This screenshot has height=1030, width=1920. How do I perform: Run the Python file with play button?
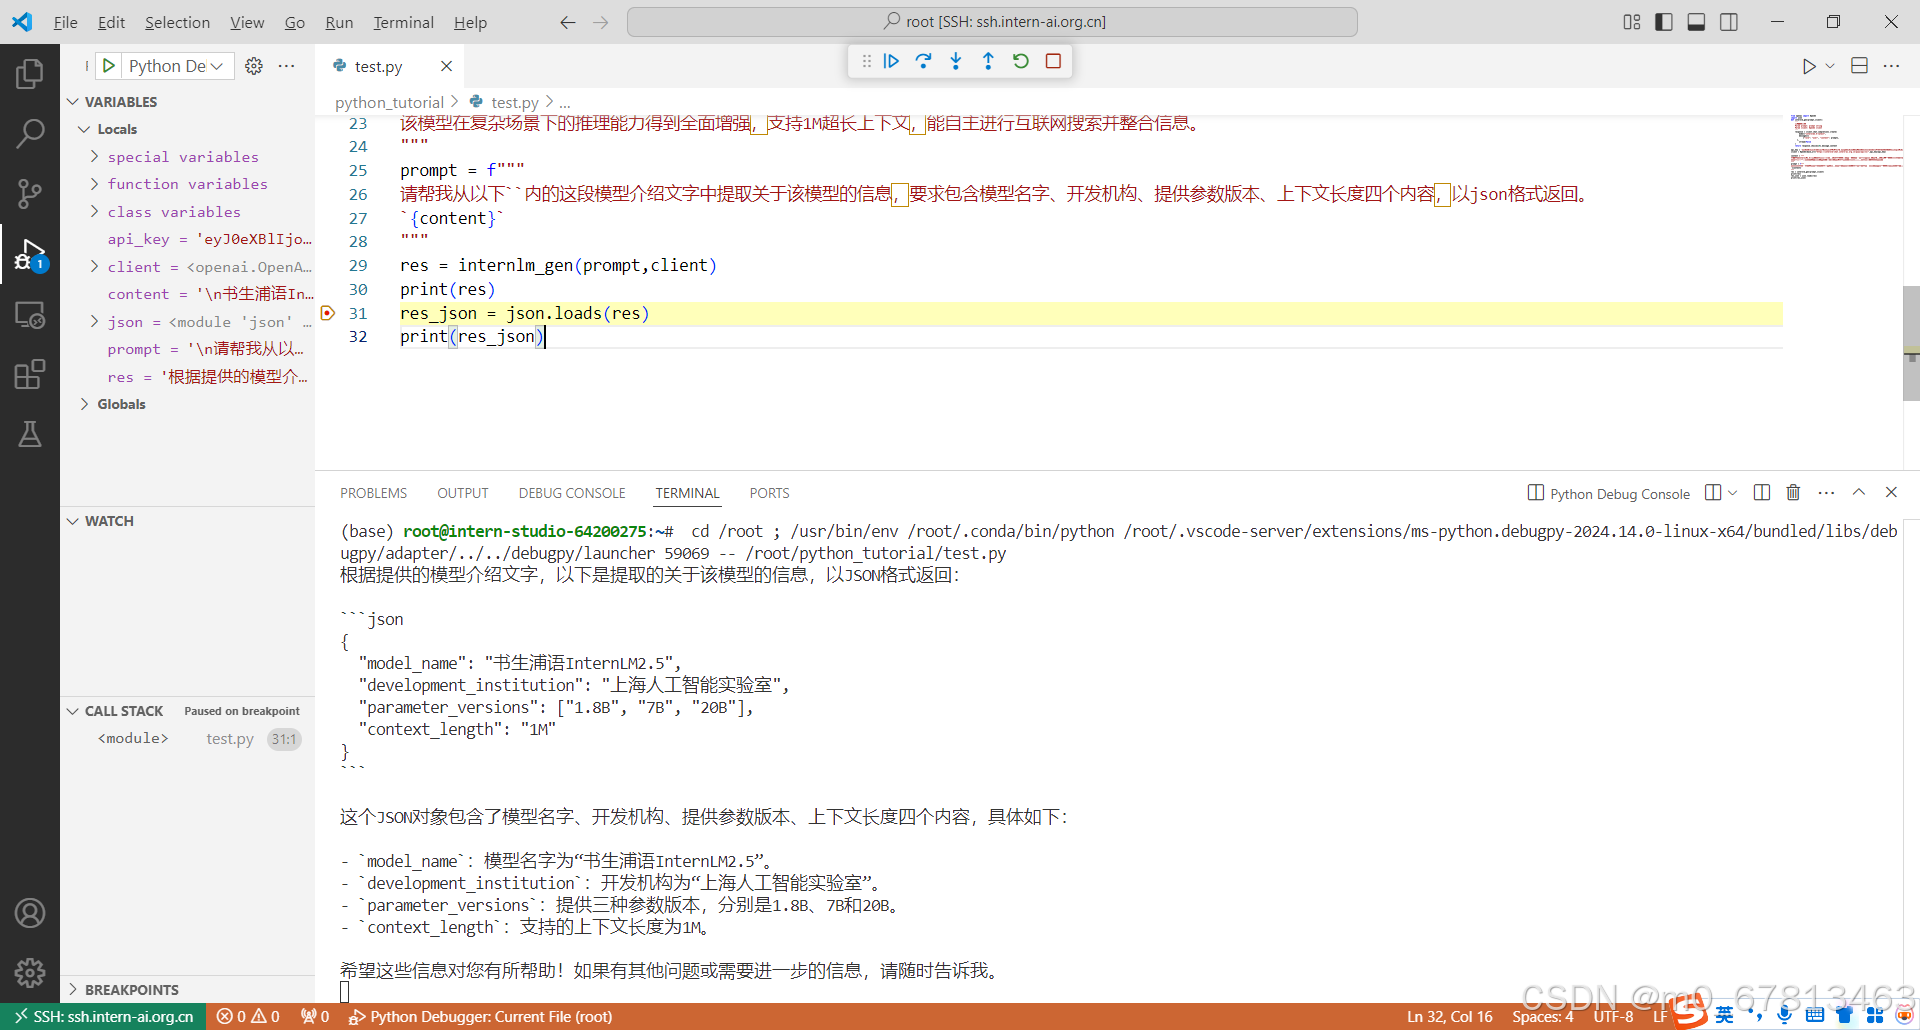1807,66
